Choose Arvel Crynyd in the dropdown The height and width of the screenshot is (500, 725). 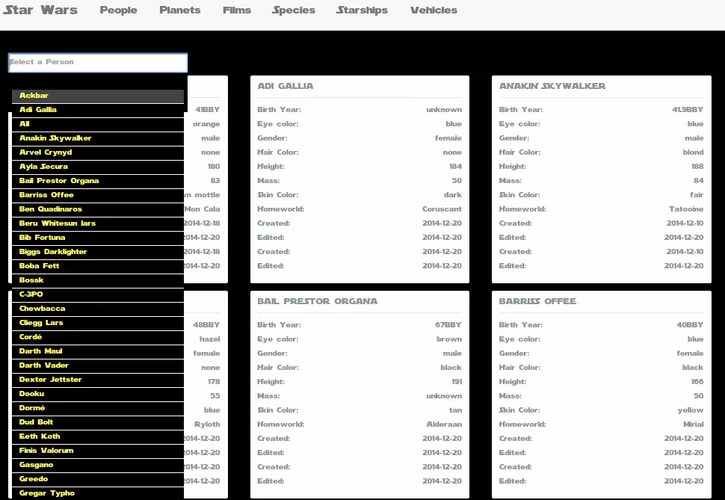coord(98,152)
